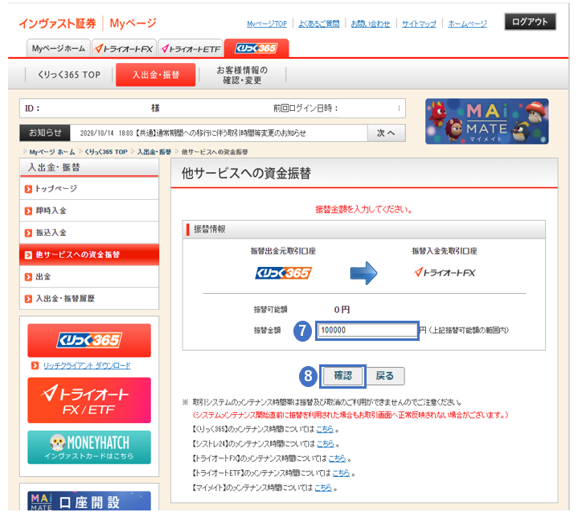The image size is (581, 515).
Task: Open こちら link for トライオートFX maintenance
Action: (x=337, y=458)
